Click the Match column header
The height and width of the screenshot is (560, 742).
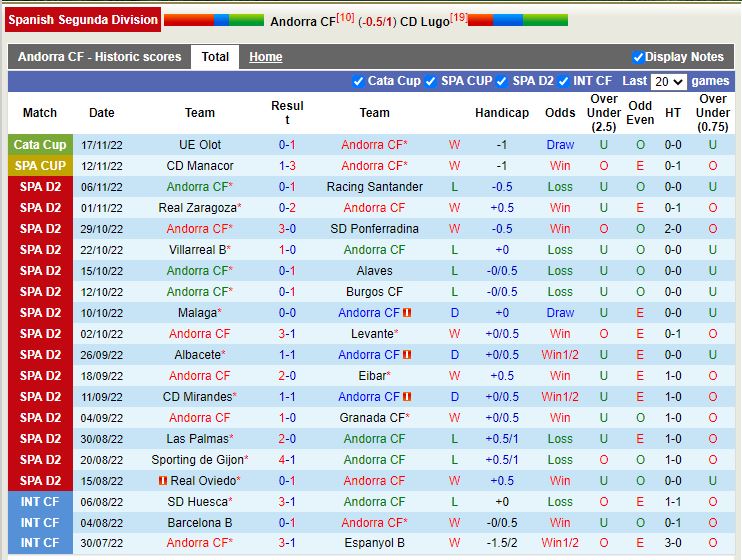coord(40,113)
